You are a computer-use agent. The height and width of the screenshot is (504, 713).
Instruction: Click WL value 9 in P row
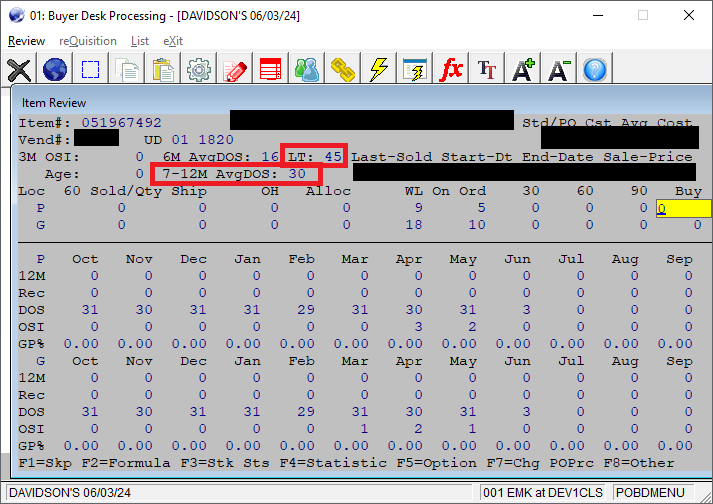pos(418,208)
